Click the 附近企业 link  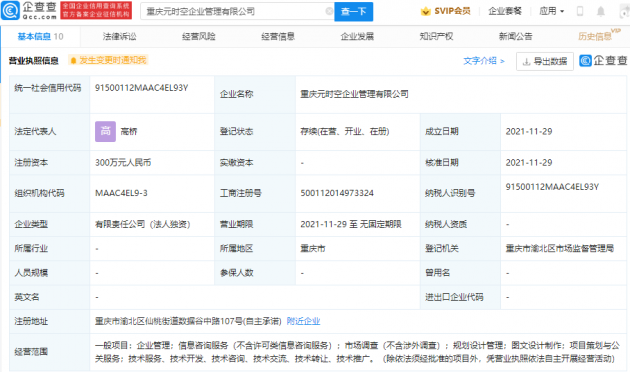(303, 321)
